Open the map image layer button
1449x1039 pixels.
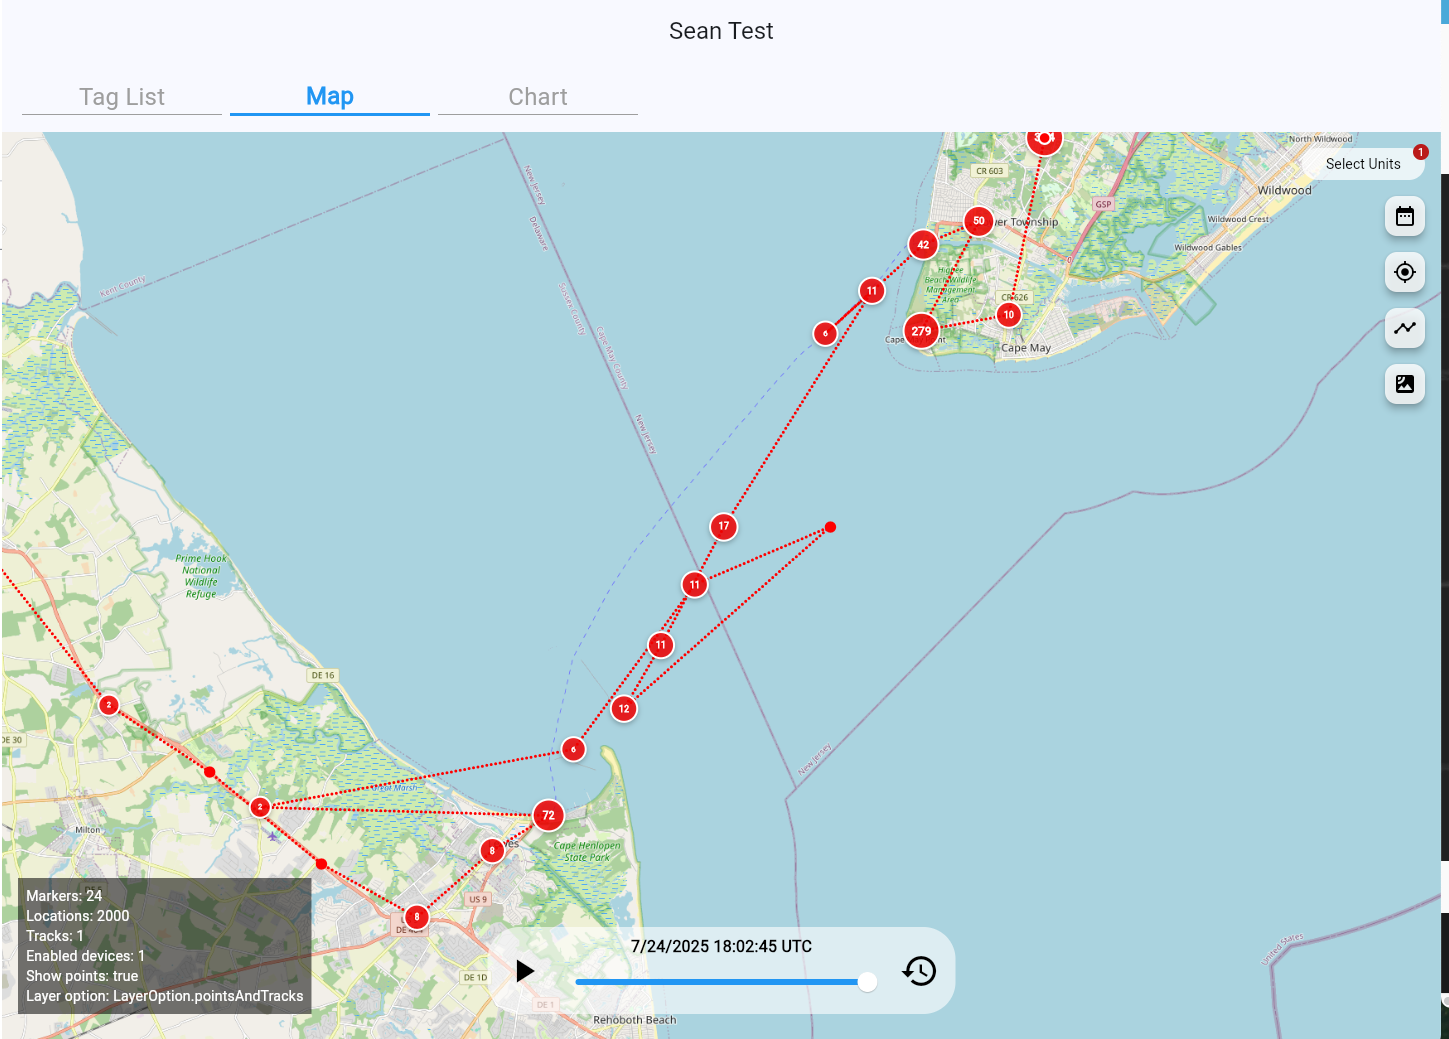tap(1404, 384)
